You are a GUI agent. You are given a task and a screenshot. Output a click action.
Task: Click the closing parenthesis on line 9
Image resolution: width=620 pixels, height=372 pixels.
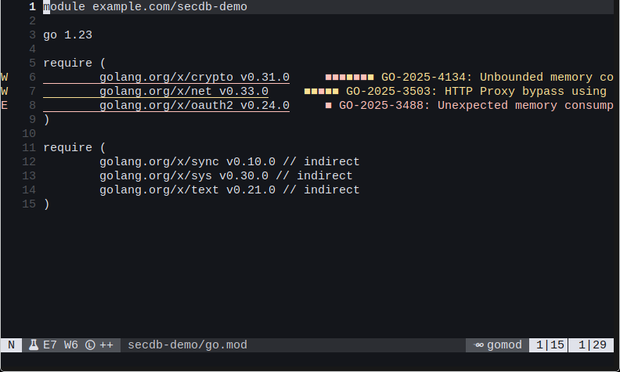coord(47,119)
